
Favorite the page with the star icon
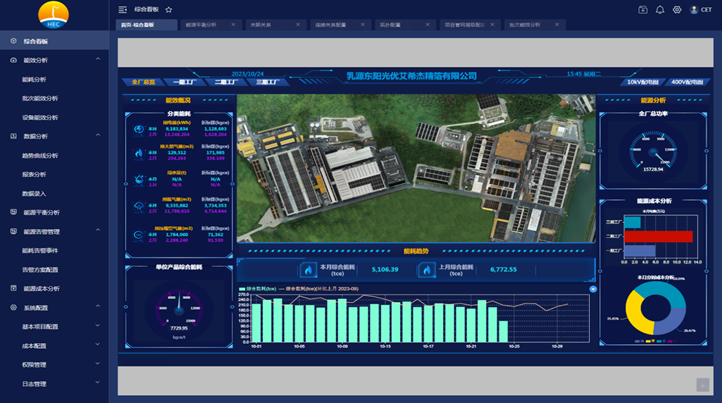point(169,10)
